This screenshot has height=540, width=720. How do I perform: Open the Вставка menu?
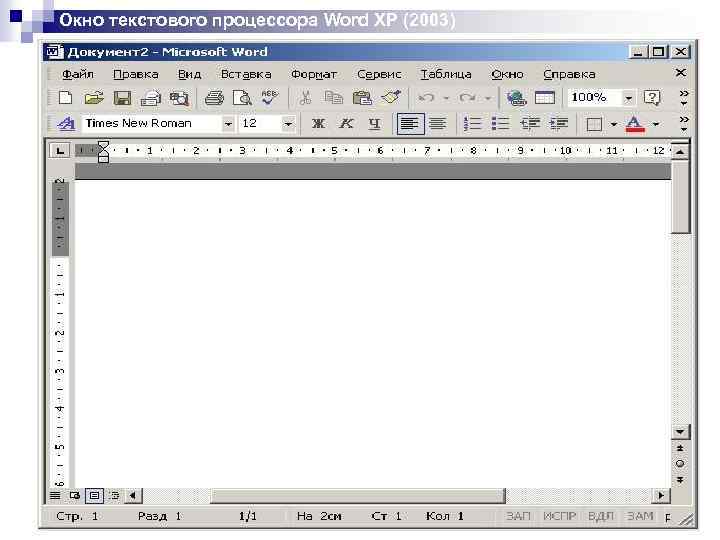246,74
